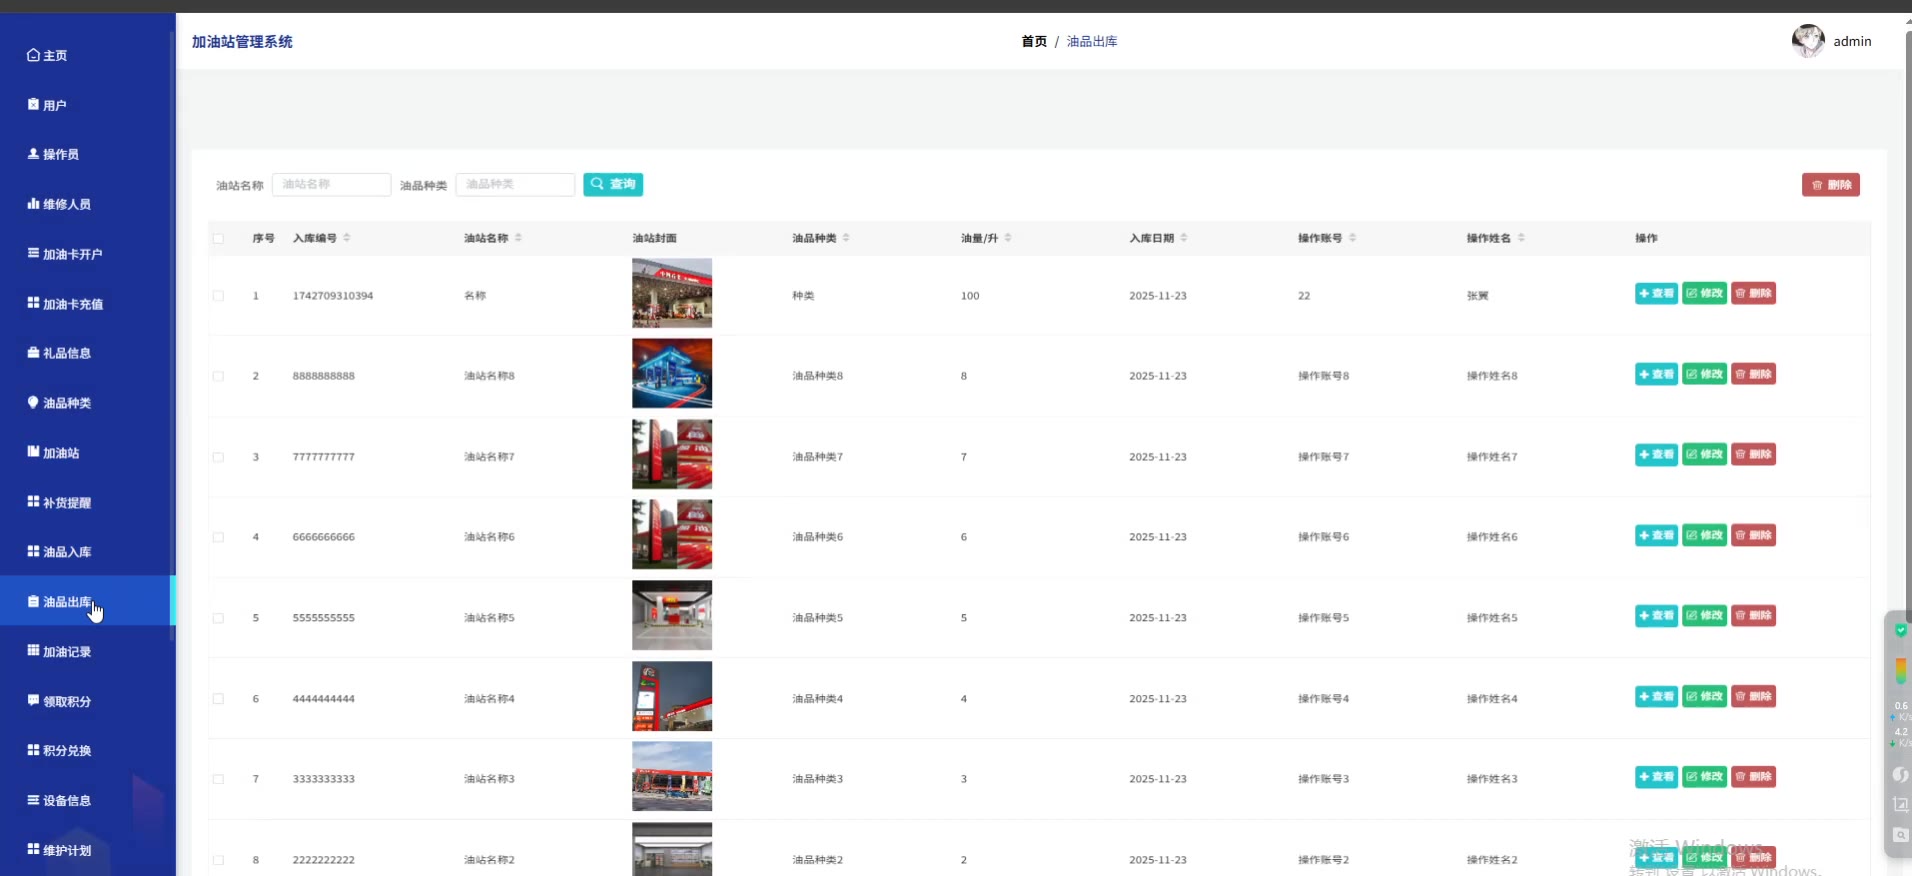Toggle the select-all checkbox in table header
1912x876 pixels.
(218, 238)
